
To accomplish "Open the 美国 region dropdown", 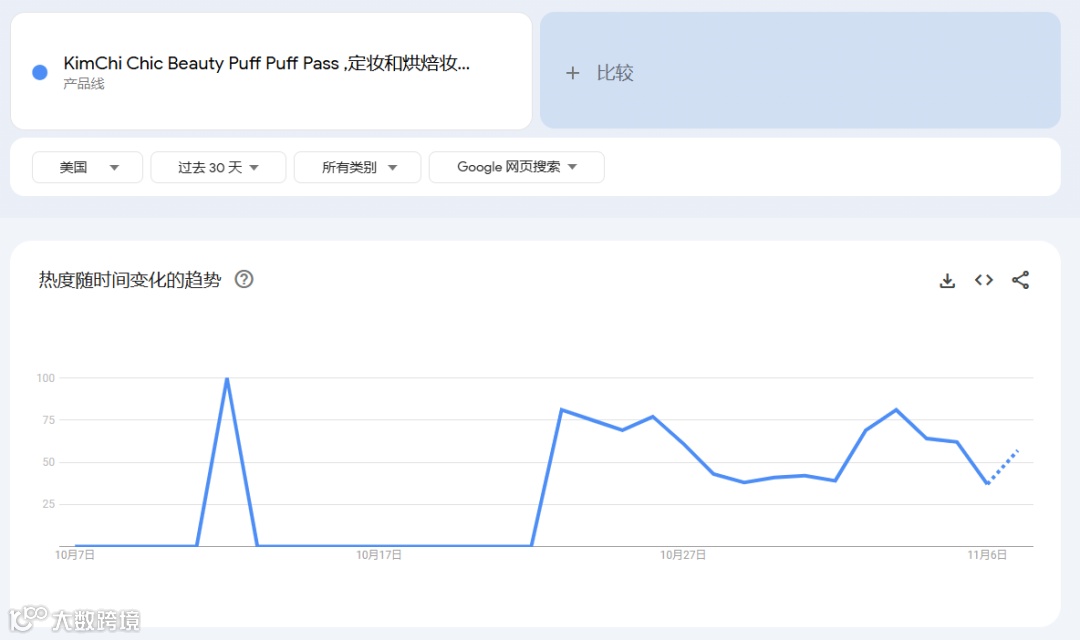I will pos(87,167).
